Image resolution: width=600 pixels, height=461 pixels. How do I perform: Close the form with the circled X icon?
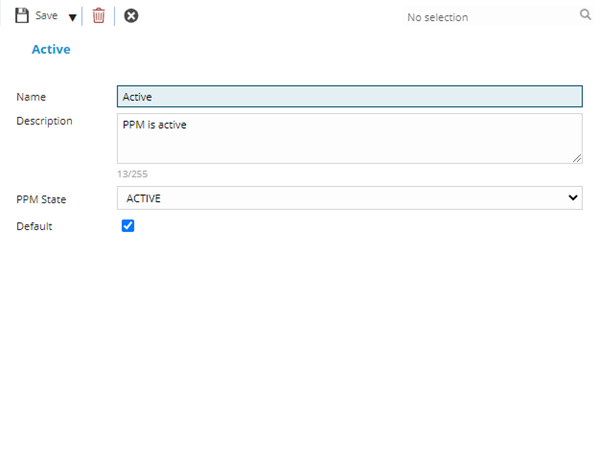click(x=131, y=16)
